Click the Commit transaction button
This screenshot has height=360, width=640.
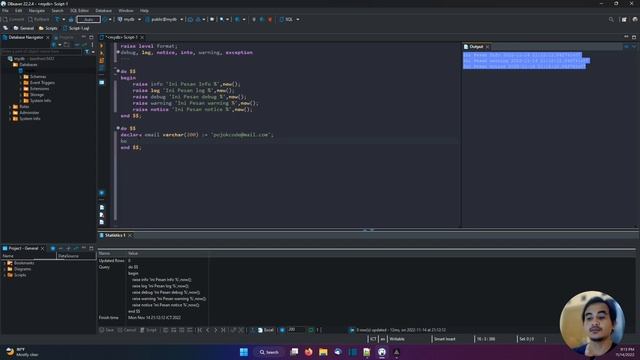pos(13,19)
